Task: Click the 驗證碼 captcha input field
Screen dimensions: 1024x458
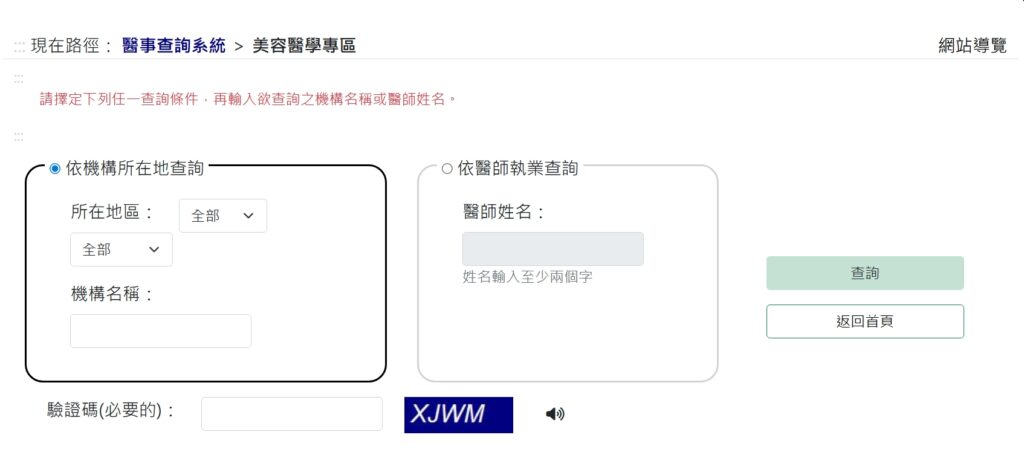Action: (x=291, y=414)
